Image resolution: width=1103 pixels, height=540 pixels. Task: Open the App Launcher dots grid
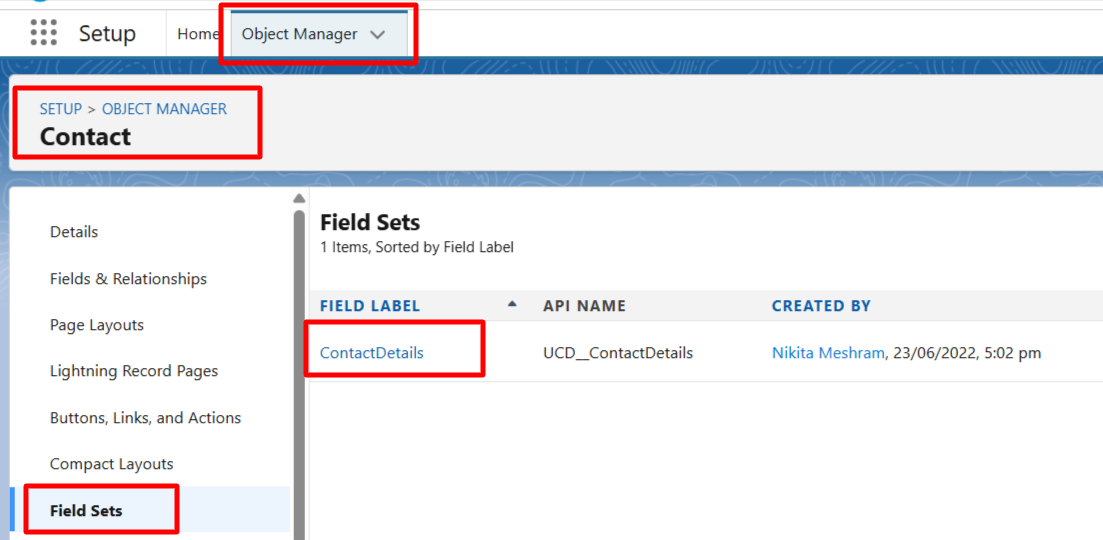point(44,33)
